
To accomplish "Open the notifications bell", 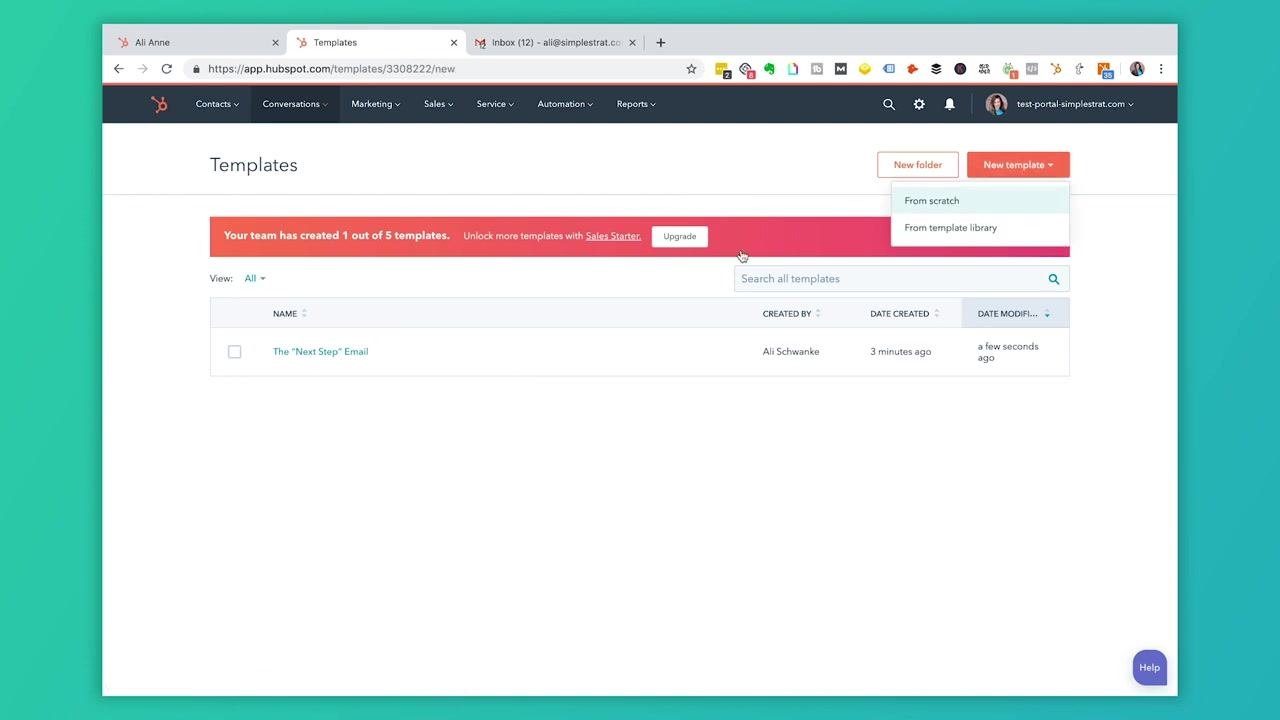I will click(950, 104).
